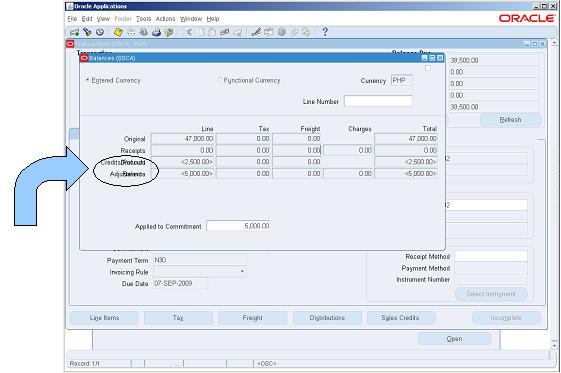Click the Switch Responsibility toolbar icon
Image resolution: width=561 pixels, height=373 pixels.
(x=144, y=32)
